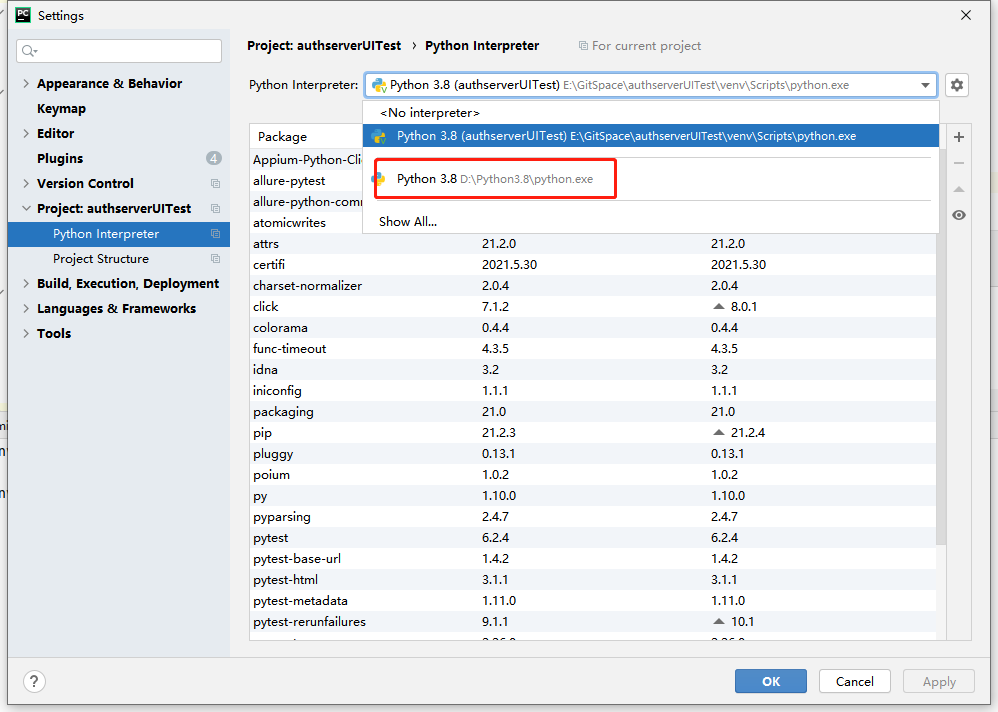Viewport: 998px width, 712px height.
Task: Select the attrs package row
Action: 593,243
